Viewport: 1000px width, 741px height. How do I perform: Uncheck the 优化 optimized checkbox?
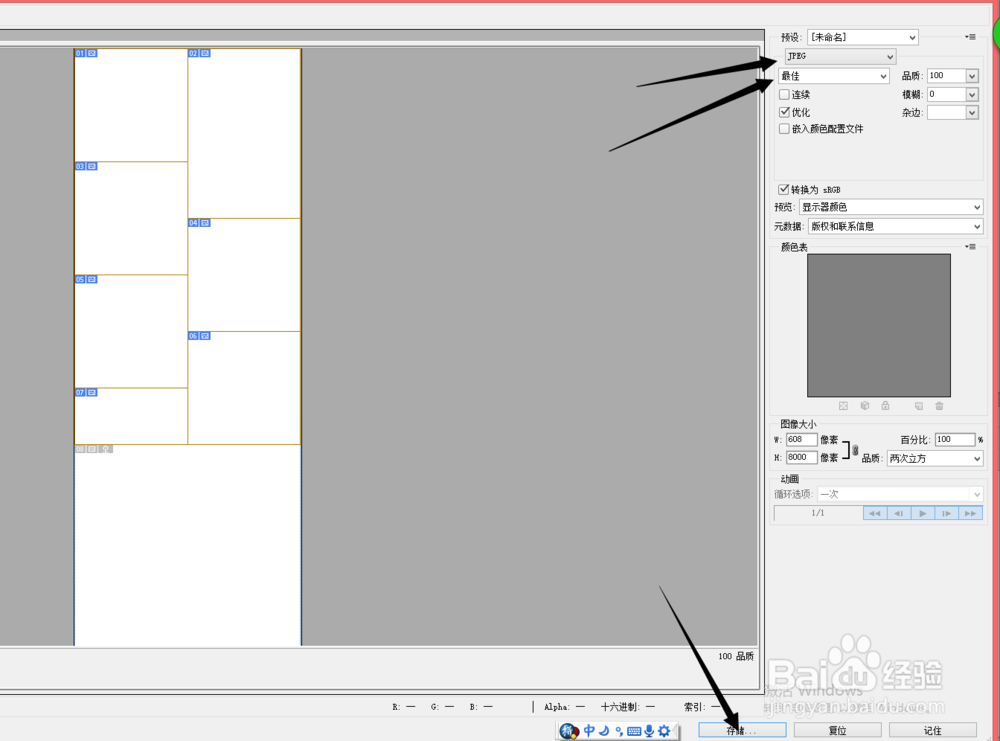click(x=784, y=112)
